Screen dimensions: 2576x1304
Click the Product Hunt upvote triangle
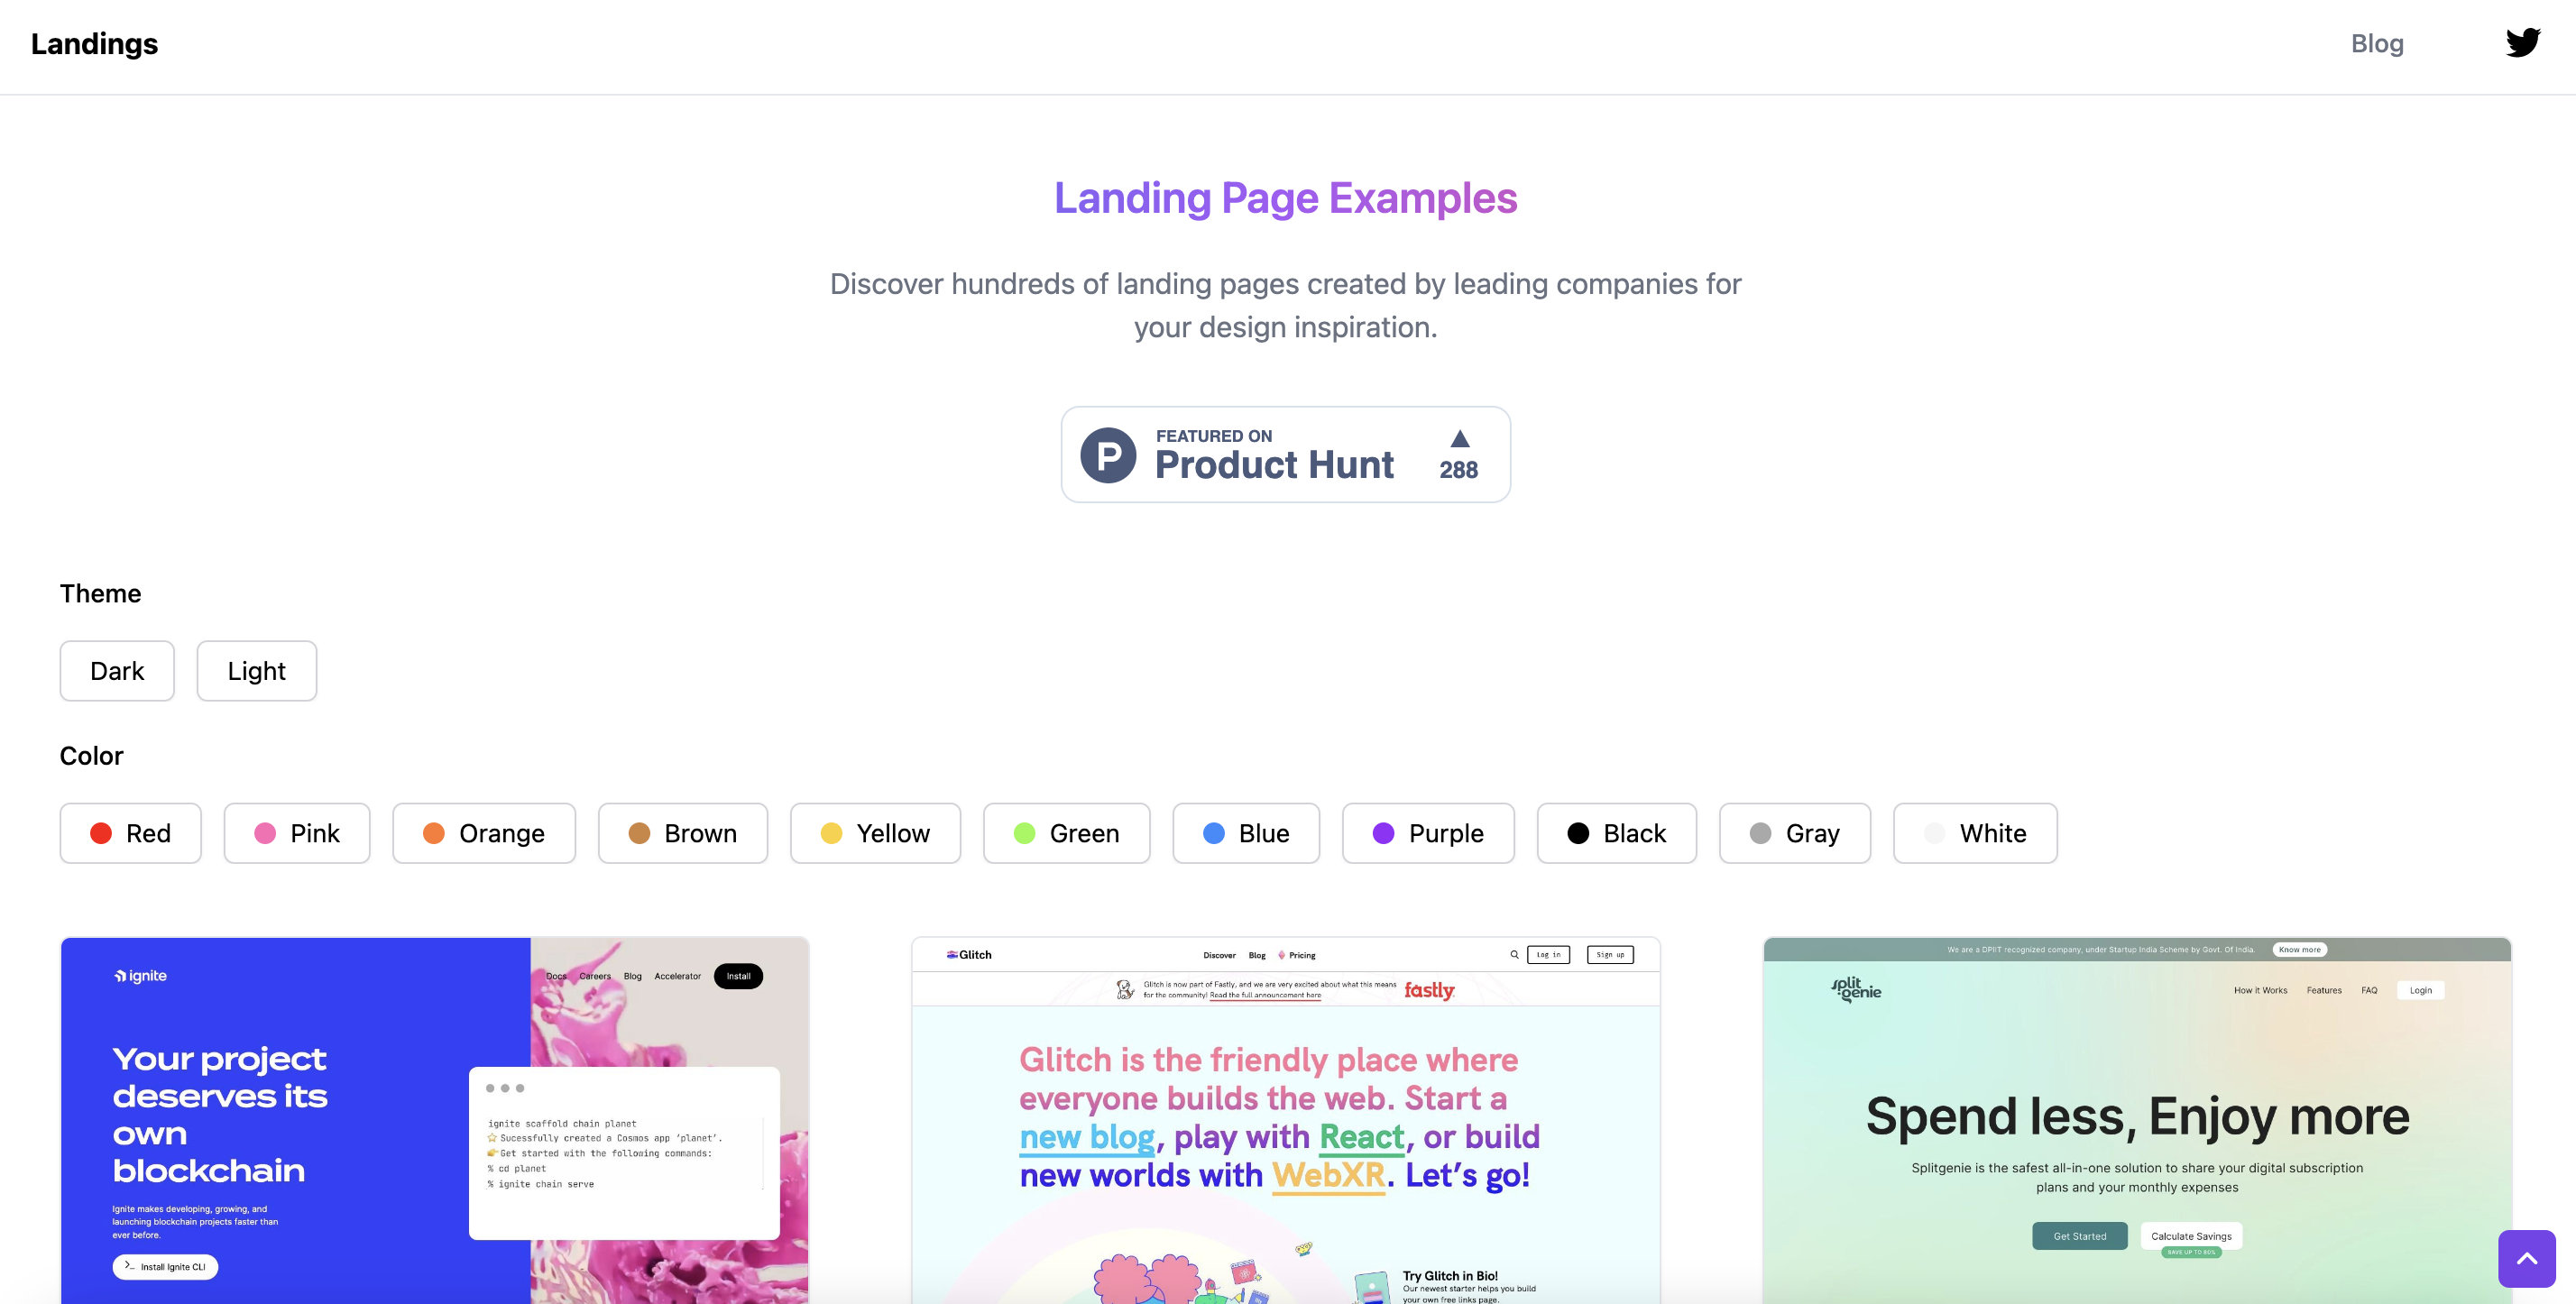pos(1459,439)
